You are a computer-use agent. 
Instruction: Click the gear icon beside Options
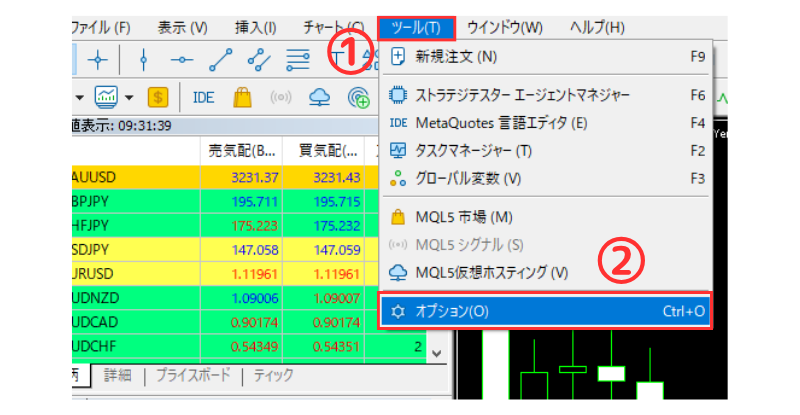[x=398, y=311]
